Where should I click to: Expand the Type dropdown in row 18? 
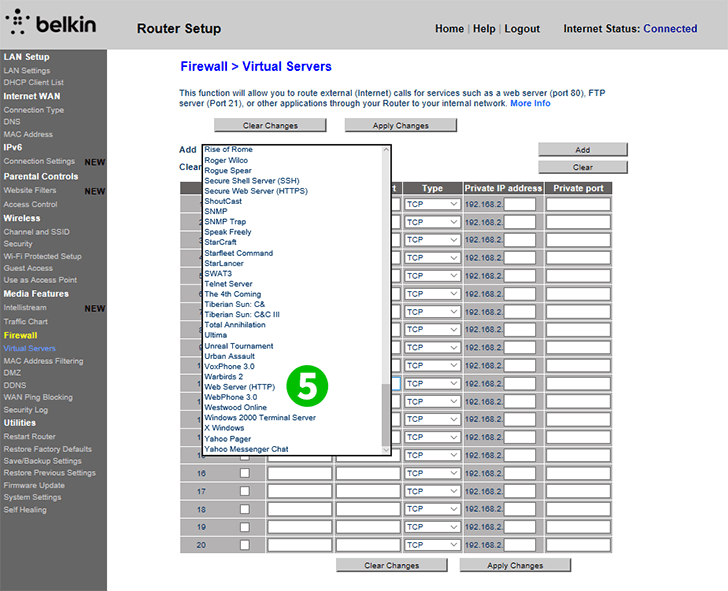click(432, 509)
